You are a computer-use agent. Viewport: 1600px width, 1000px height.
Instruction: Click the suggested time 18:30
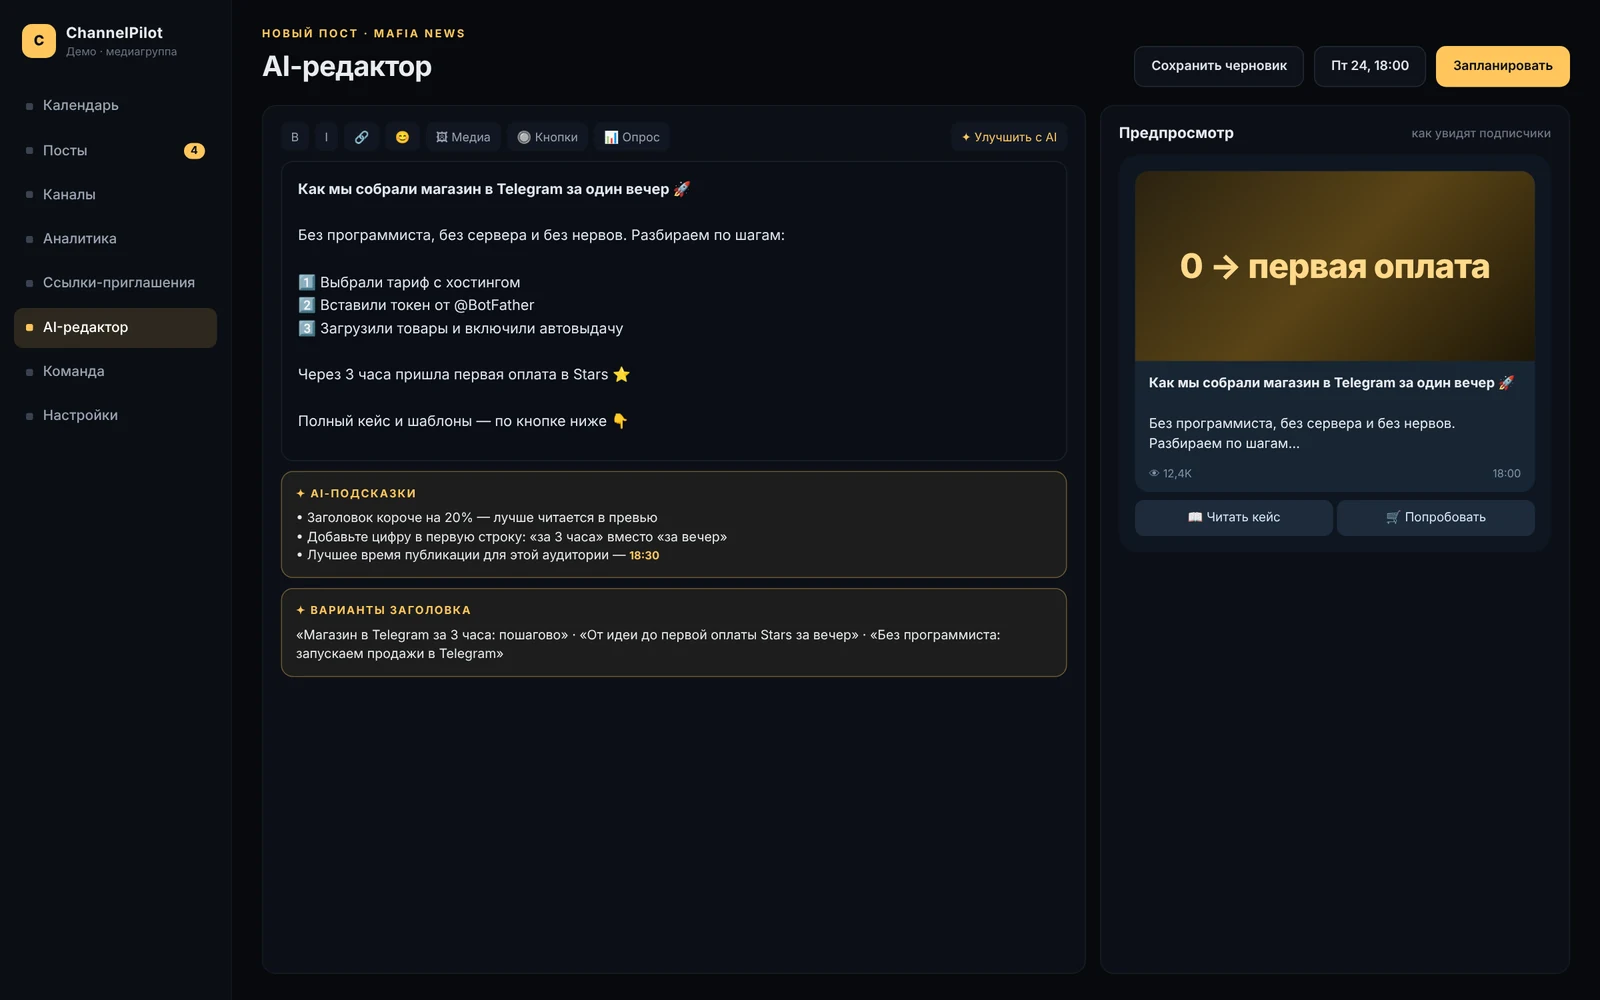click(x=644, y=555)
